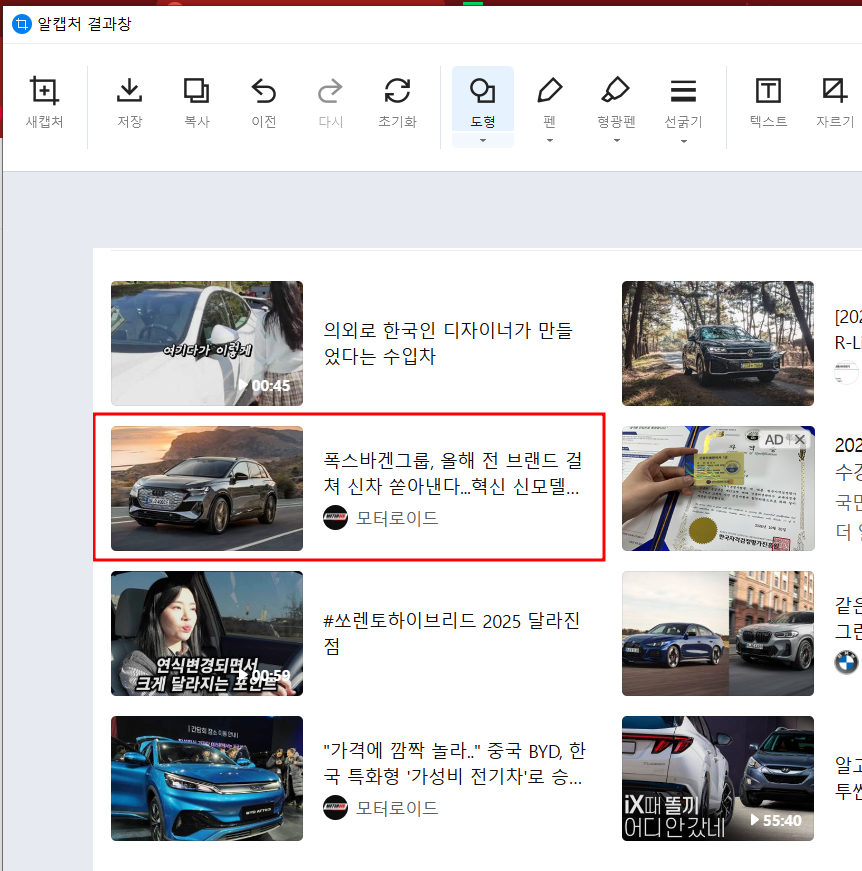Screen dimensions: 862x871
Task: Open the iX때 똘끼 video thumbnail 55:40
Action: (718, 778)
